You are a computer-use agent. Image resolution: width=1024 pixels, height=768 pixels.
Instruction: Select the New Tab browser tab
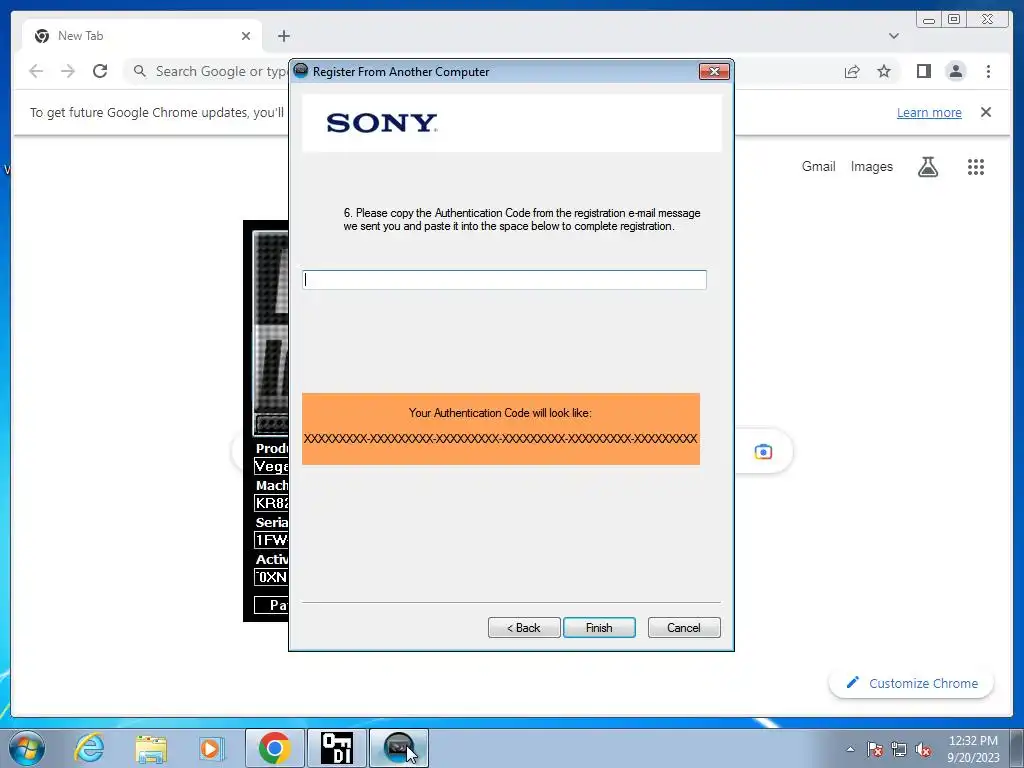click(x=142, y=36)
